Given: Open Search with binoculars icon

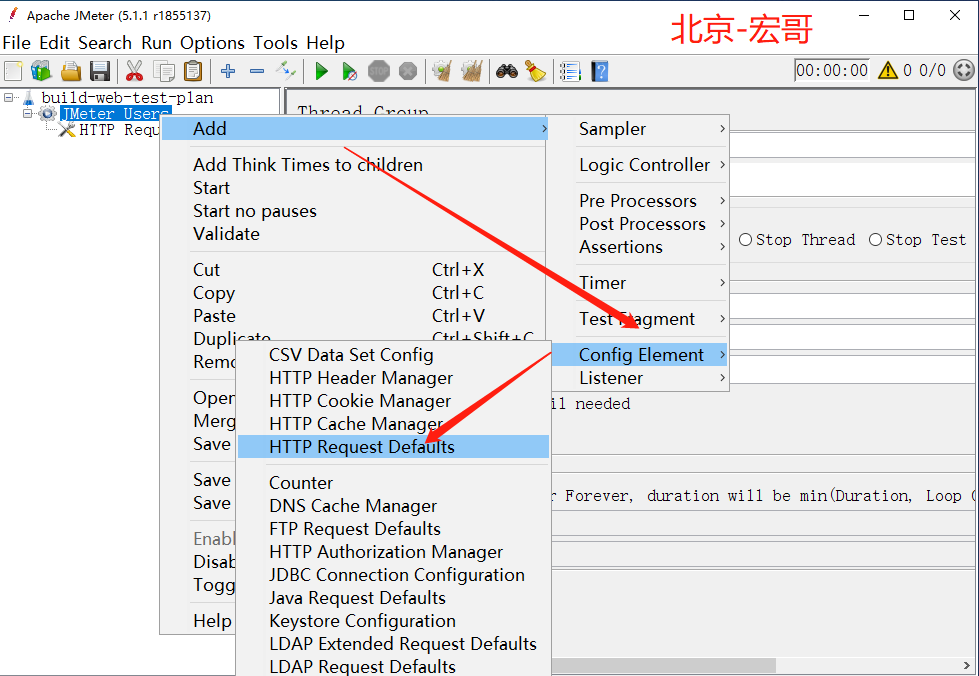Looking at the screenshot, I should [506, 71].
